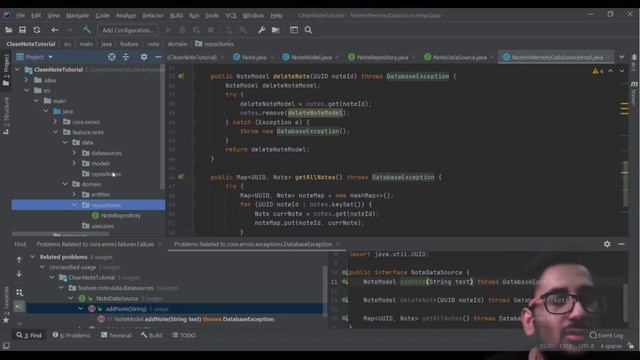
Task: Open the Event Log from the status bar
Action: [x=606, y=336]
